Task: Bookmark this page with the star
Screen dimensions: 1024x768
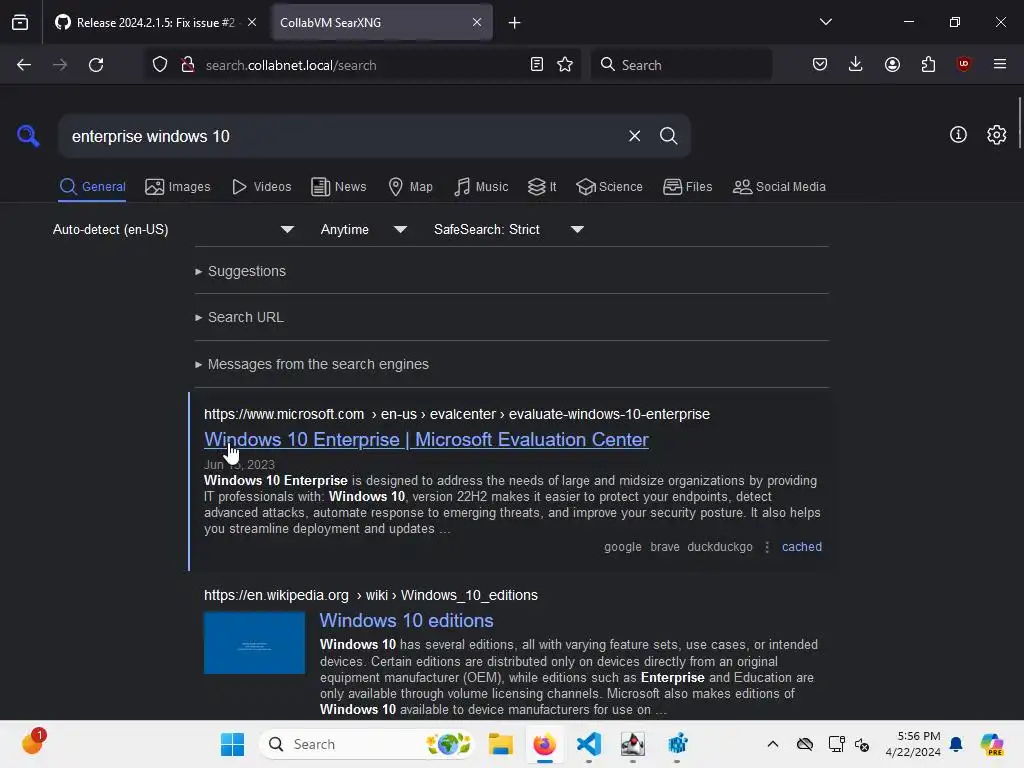Action: (565, 64)
